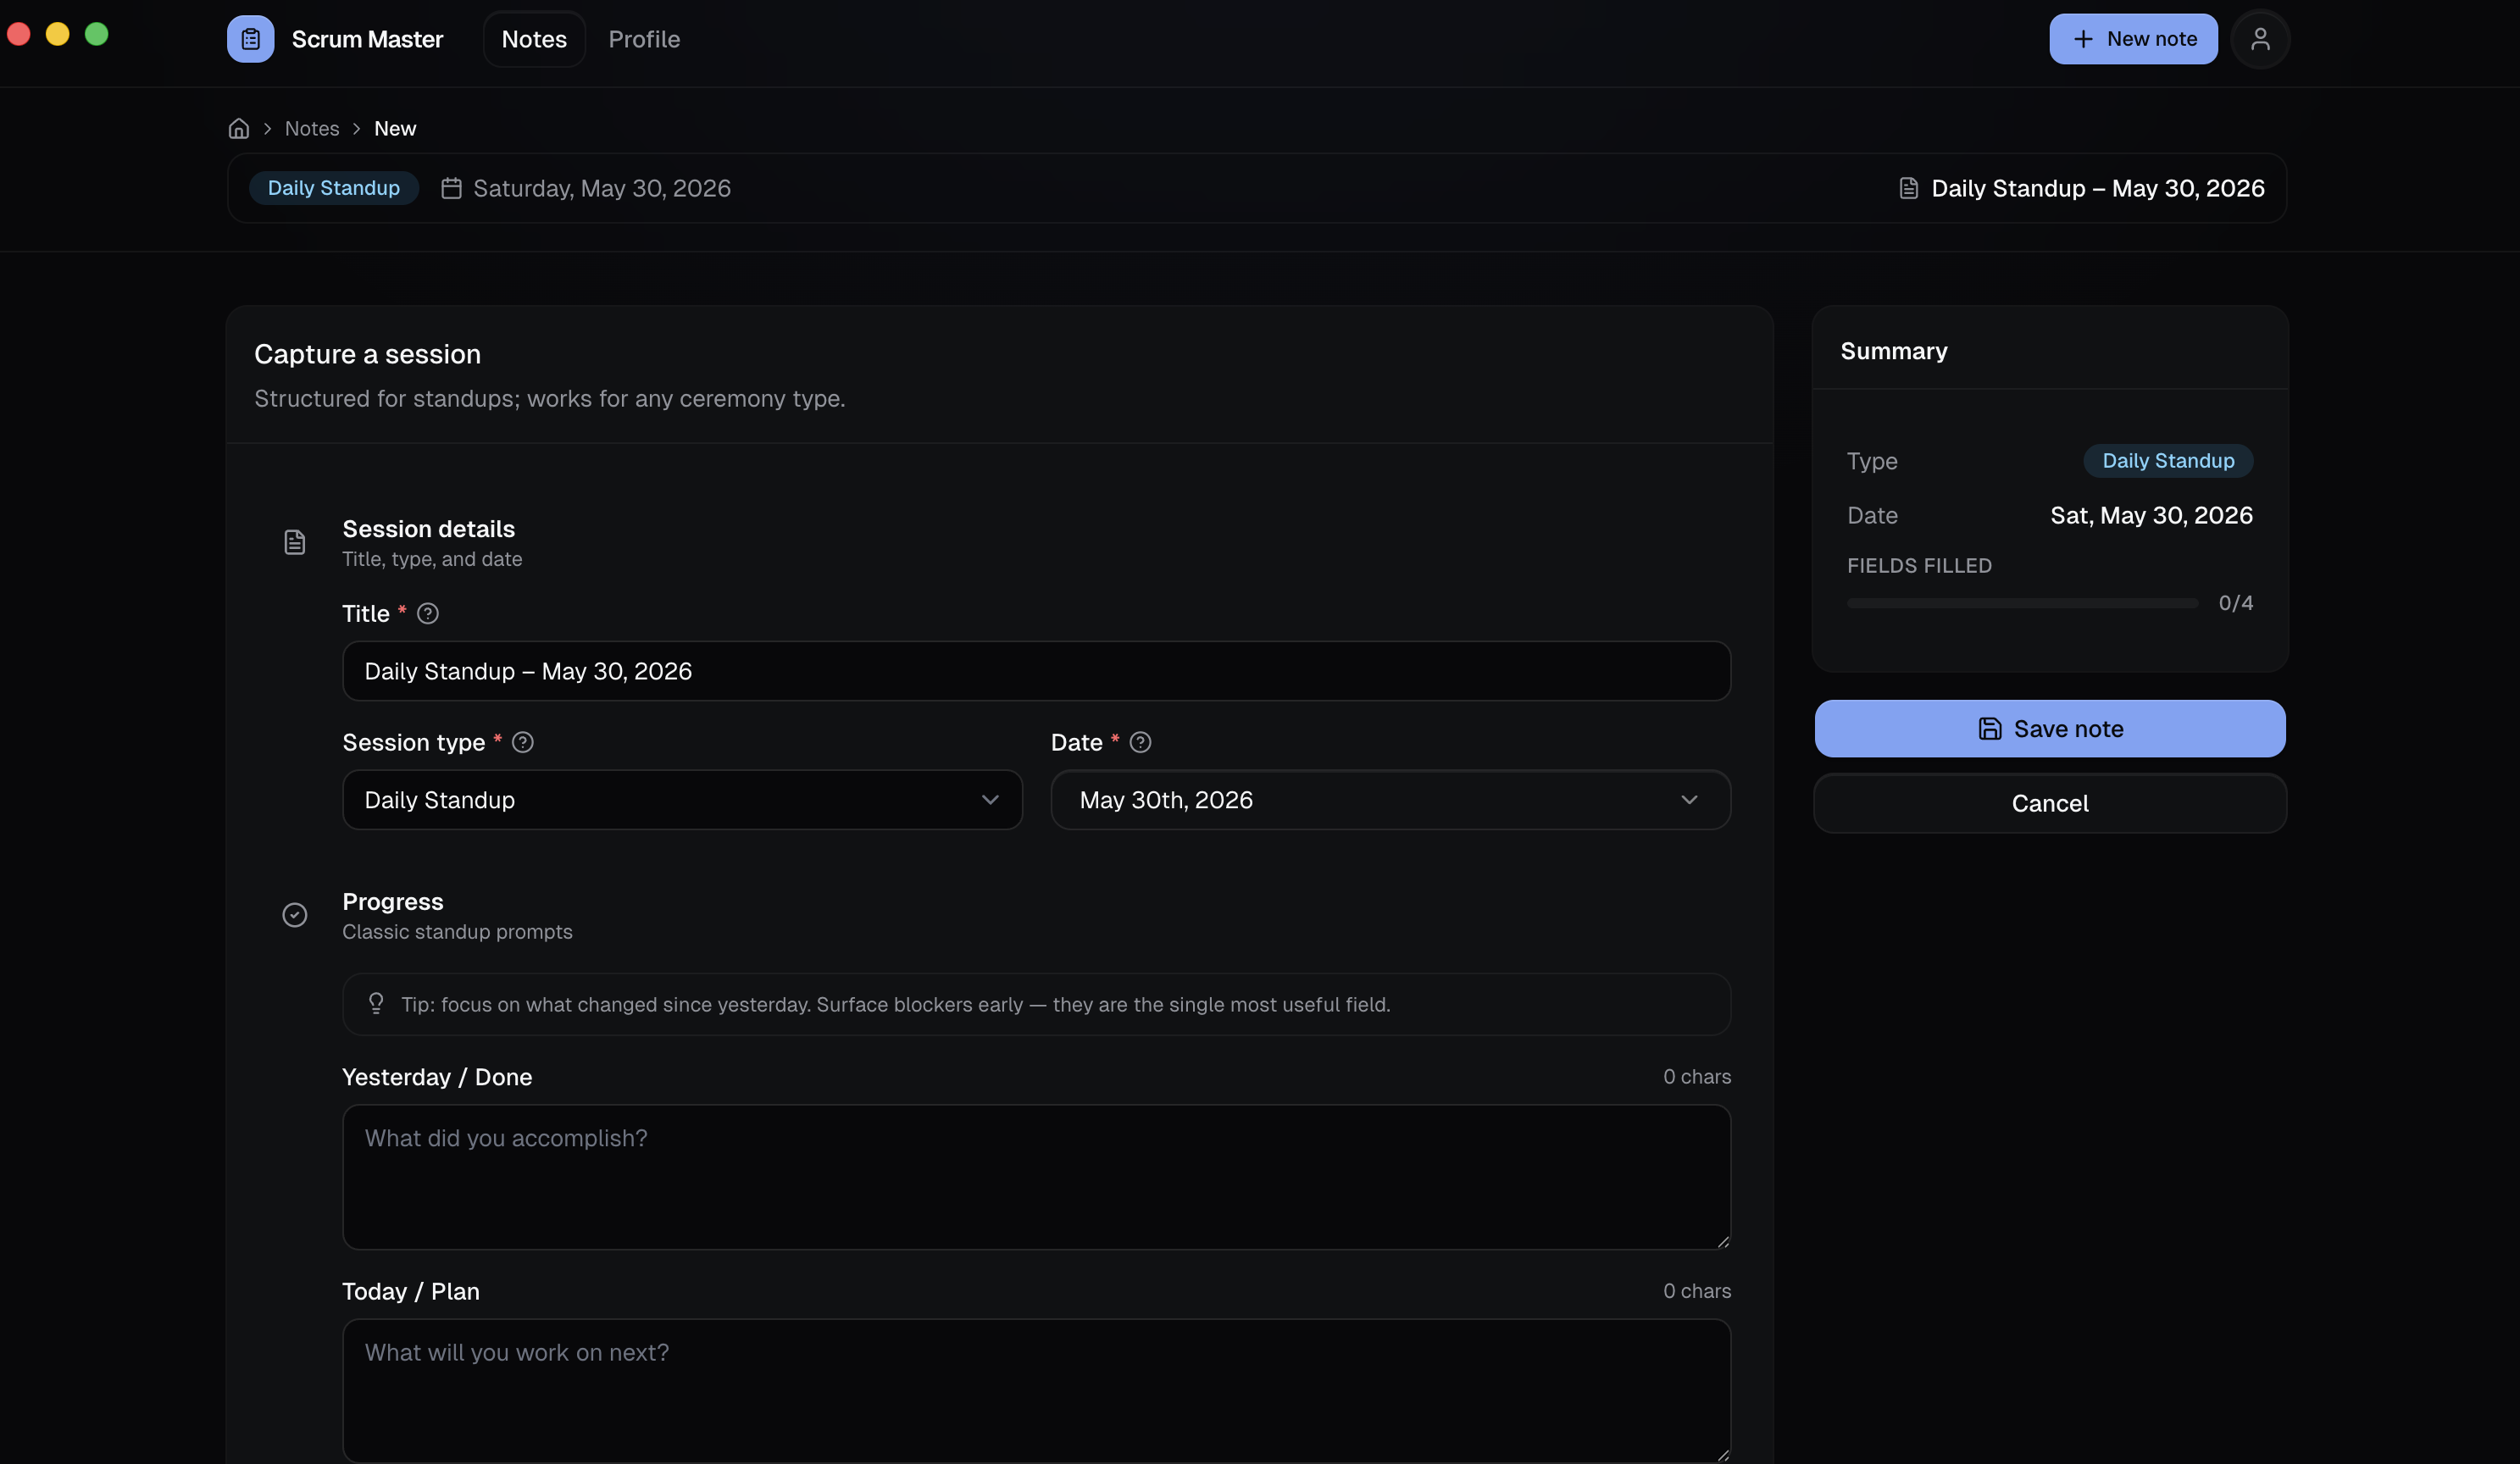Click the Progress section heading
Screen dimensions: 2520x1464
[x=393, y=901]
